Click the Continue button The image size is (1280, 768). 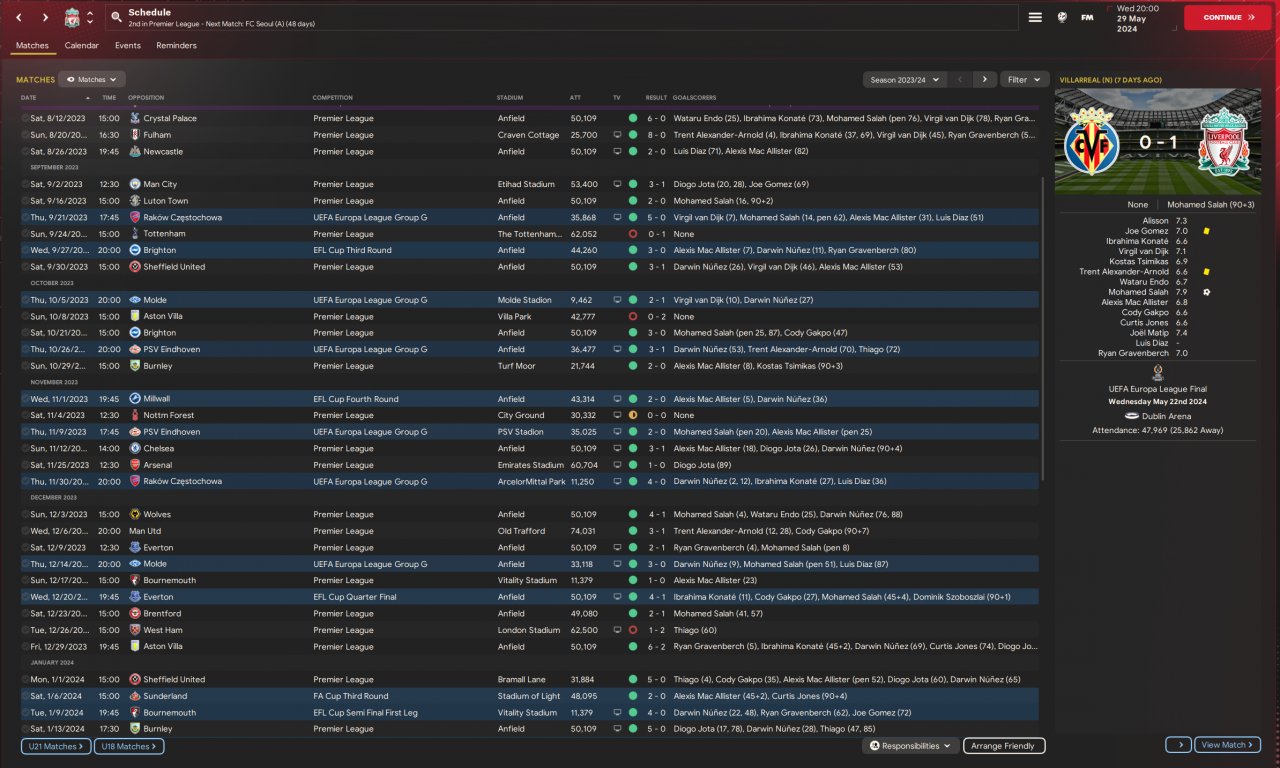pyautogui.click(x=1227, y=17)
